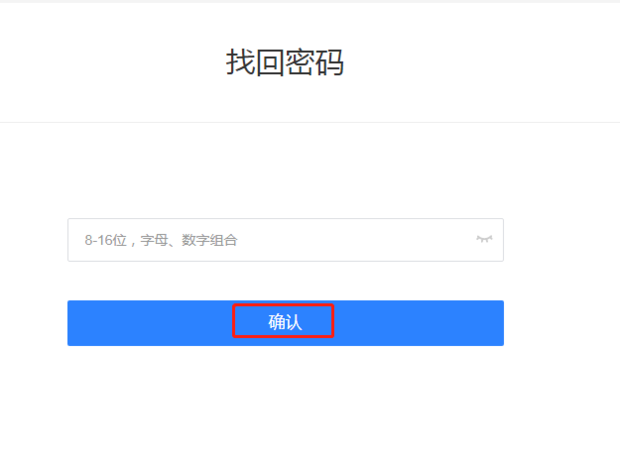Viewport: 620px width, 460px height.
Task: Submit the form via the 确认 label
Action: pos(285,322)
